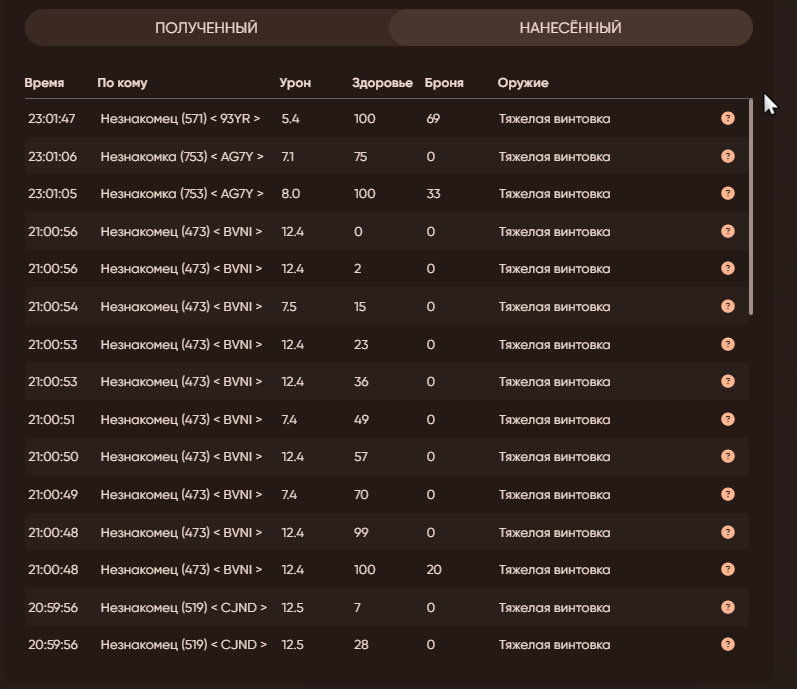
Task: Select the armor value 20
Action: [434, 570]
